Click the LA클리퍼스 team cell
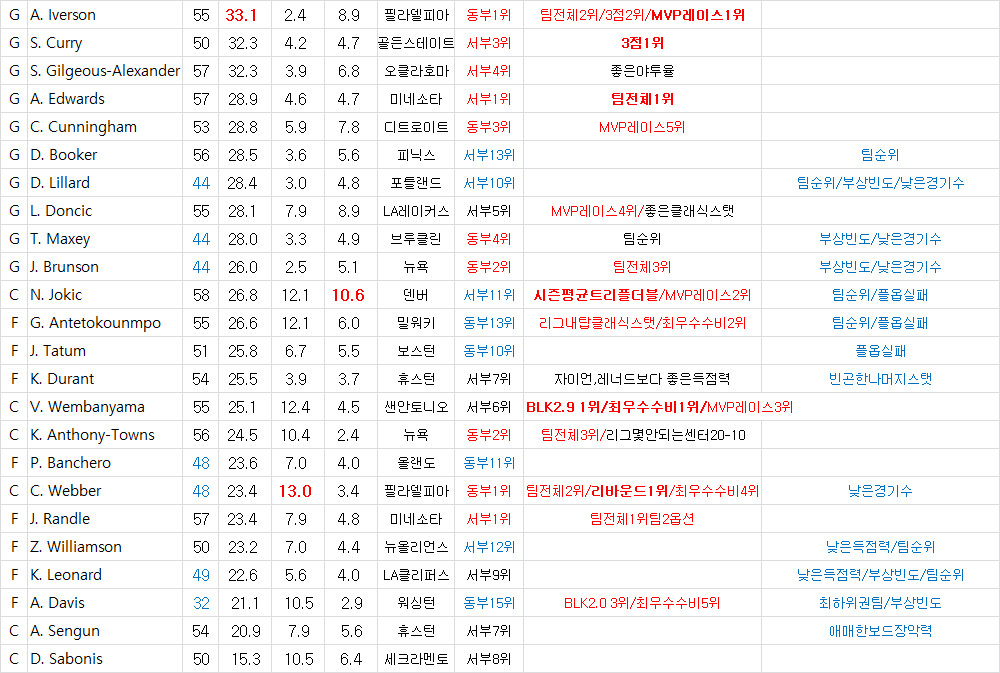Image resolution: width=1000 pixels, height=673 pixels. tap(416, 576)
